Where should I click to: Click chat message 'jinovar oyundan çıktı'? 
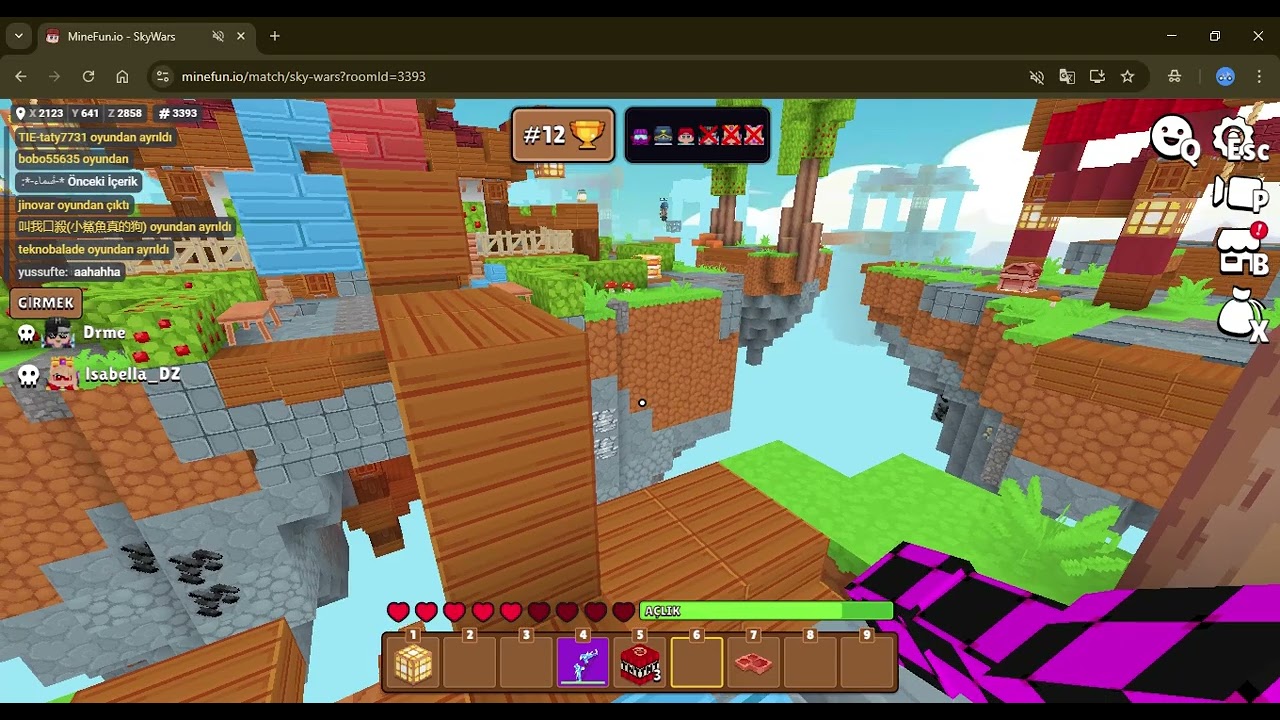[74, 205]
